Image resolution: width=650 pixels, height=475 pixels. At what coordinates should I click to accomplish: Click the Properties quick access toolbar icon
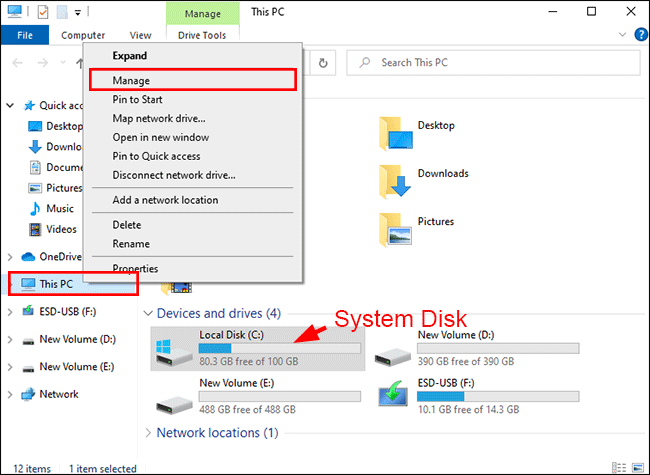42,12
